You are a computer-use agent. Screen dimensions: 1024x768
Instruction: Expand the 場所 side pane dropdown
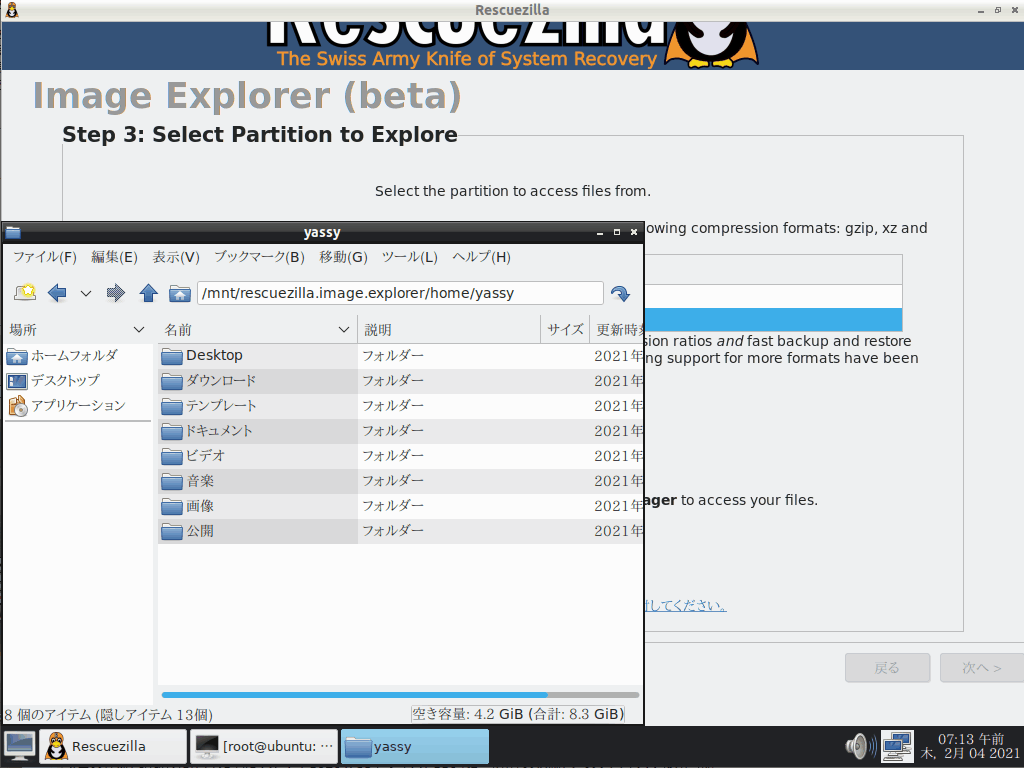138,330
